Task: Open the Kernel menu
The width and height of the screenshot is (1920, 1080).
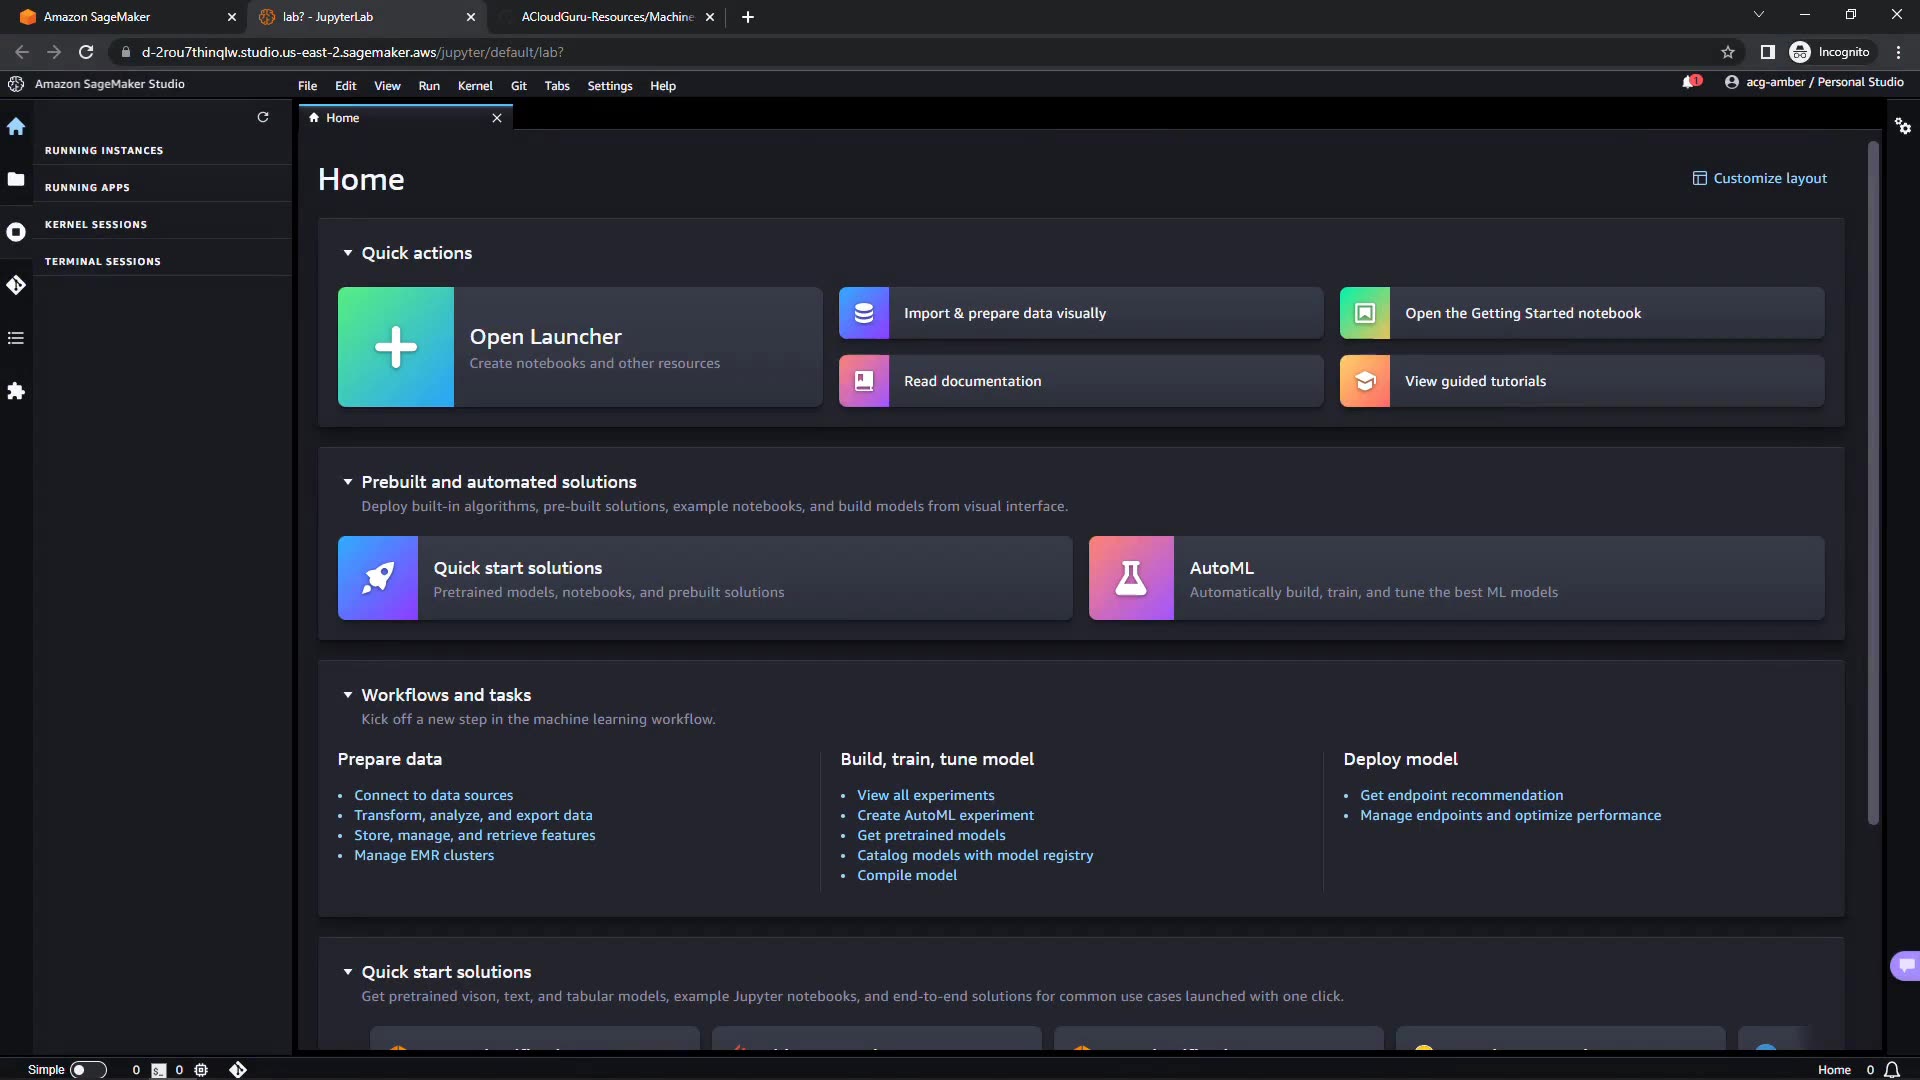Action: point(475,86)
